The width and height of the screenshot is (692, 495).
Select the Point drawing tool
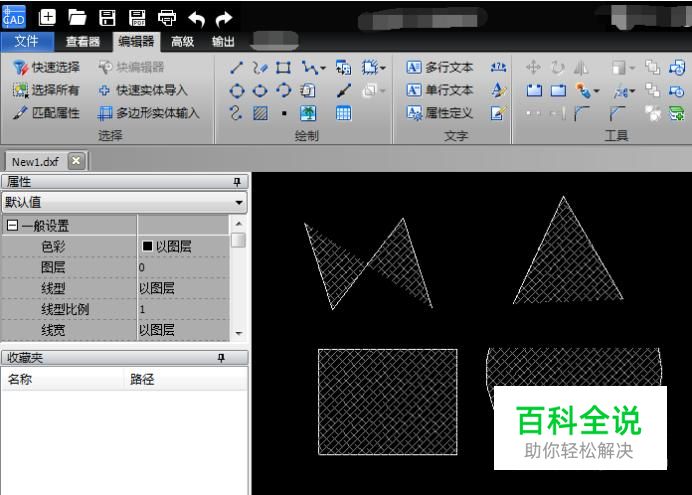pos(284,113)
